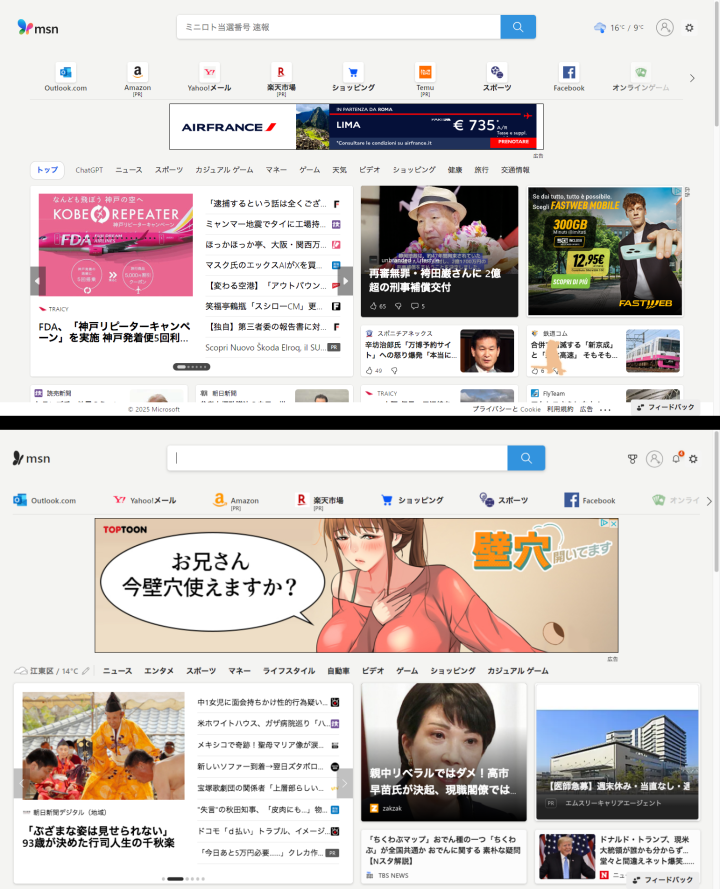Click the empty search field with cursor
720x889 pixels.
(x=340, y=458)
